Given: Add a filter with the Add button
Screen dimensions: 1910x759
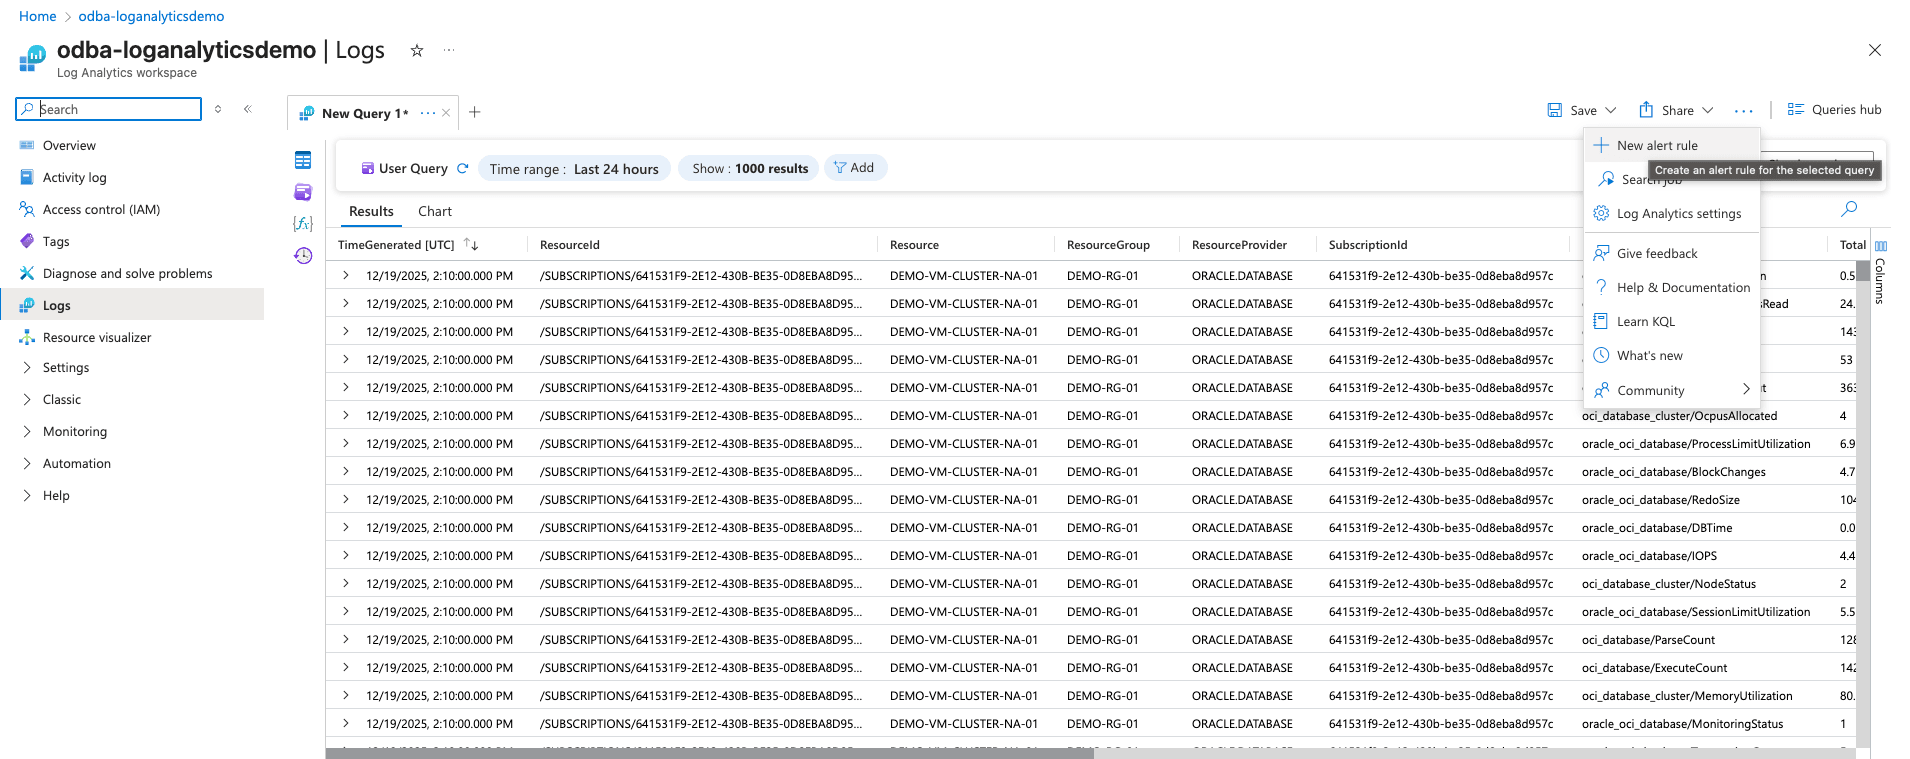Looking at the screenshot, I should (855, 168).
